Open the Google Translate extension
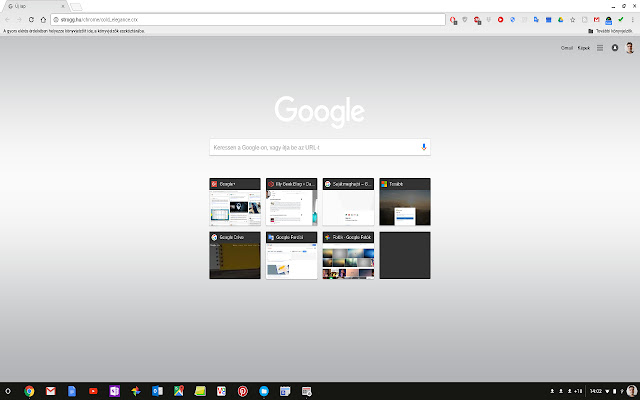The height and width of the screenshot is (400, 640). click(536, 20)
